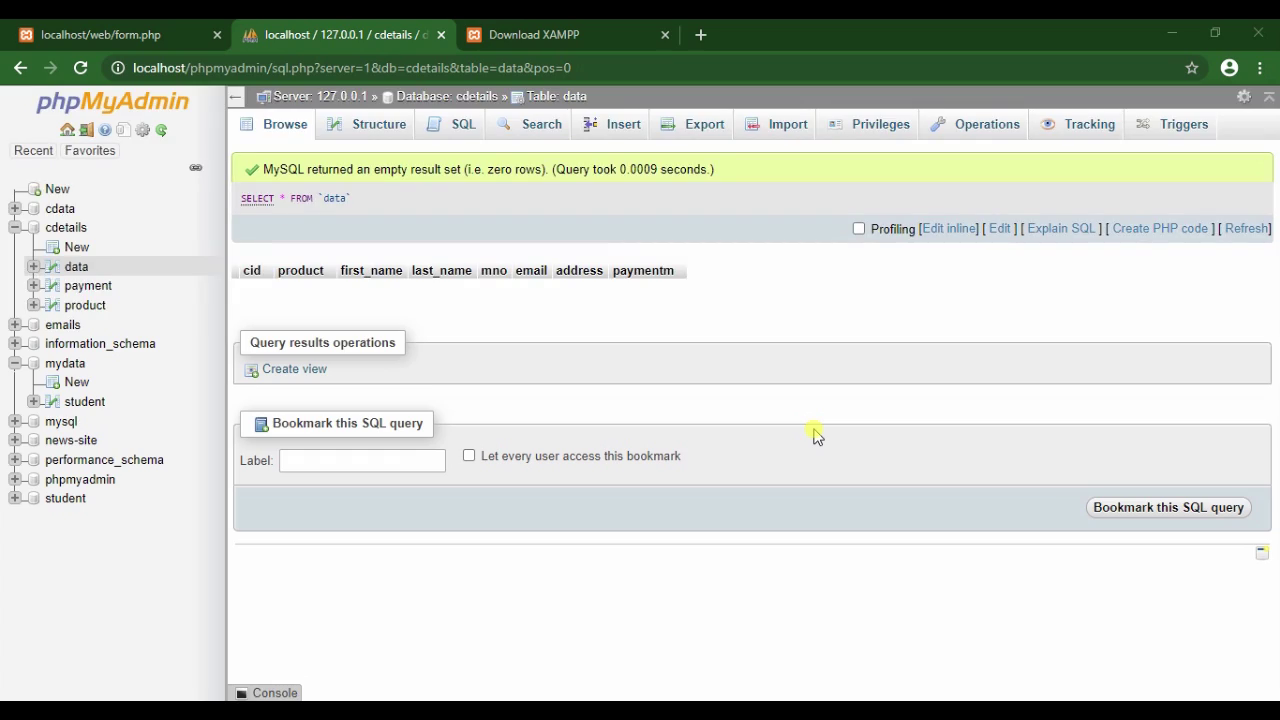This screenshot has width=1280, height=720.
Task: Expand the performance_schema database node
Action: [15, 460]
